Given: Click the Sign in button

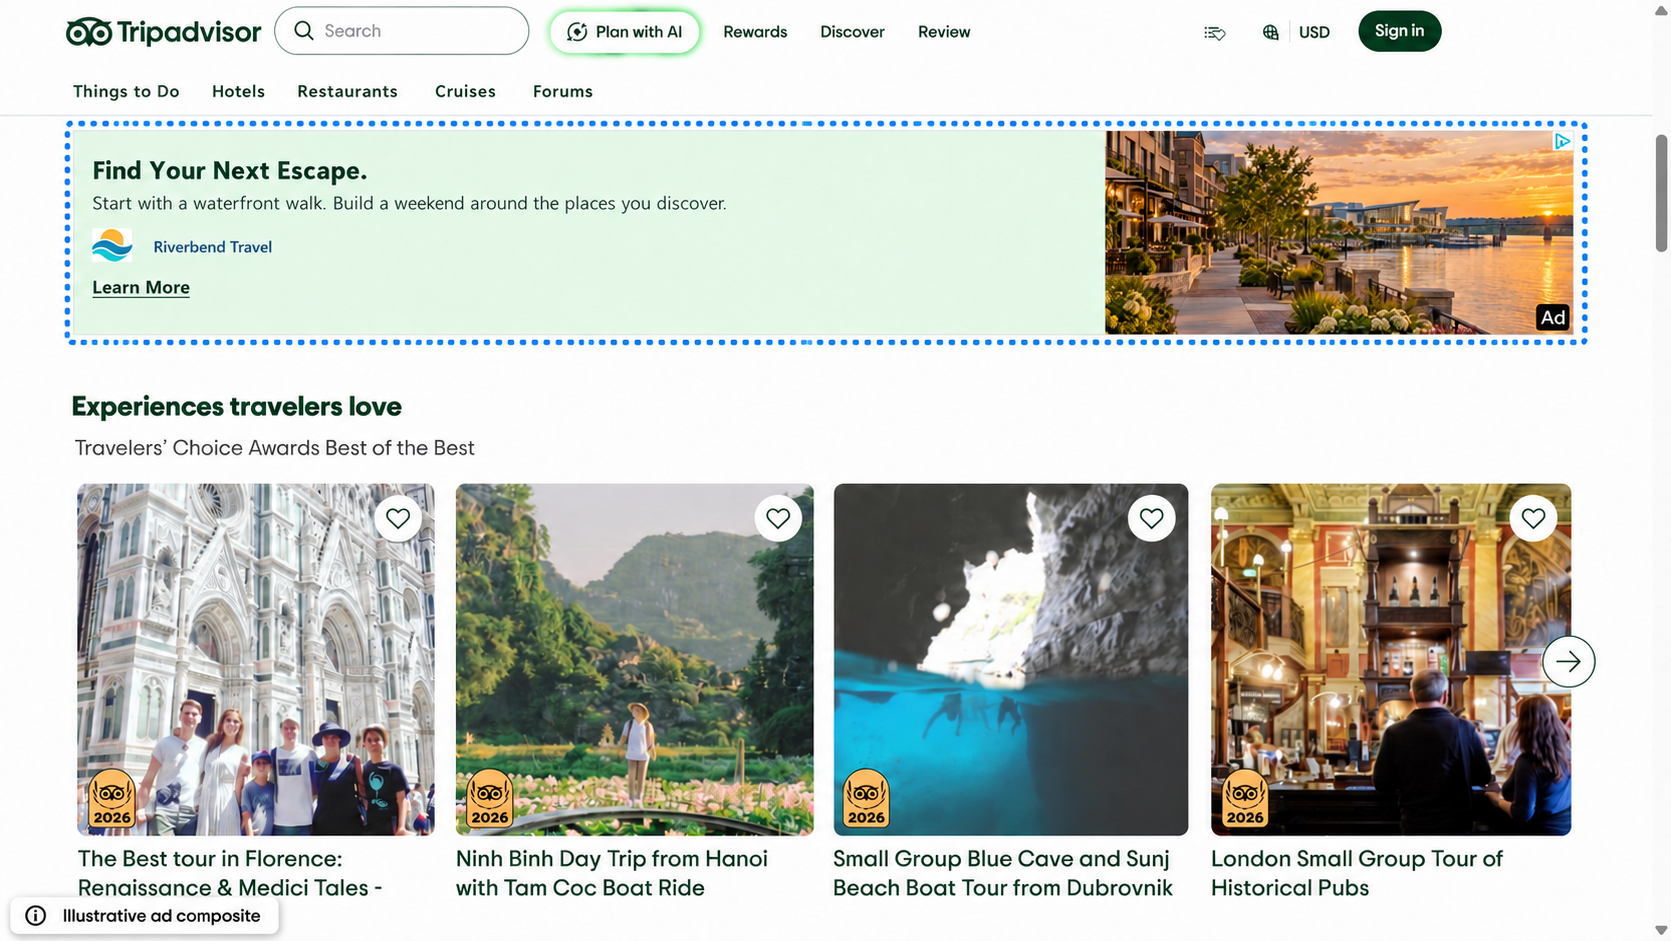Looking at the screenshot, I should [x=1399, y=31].
